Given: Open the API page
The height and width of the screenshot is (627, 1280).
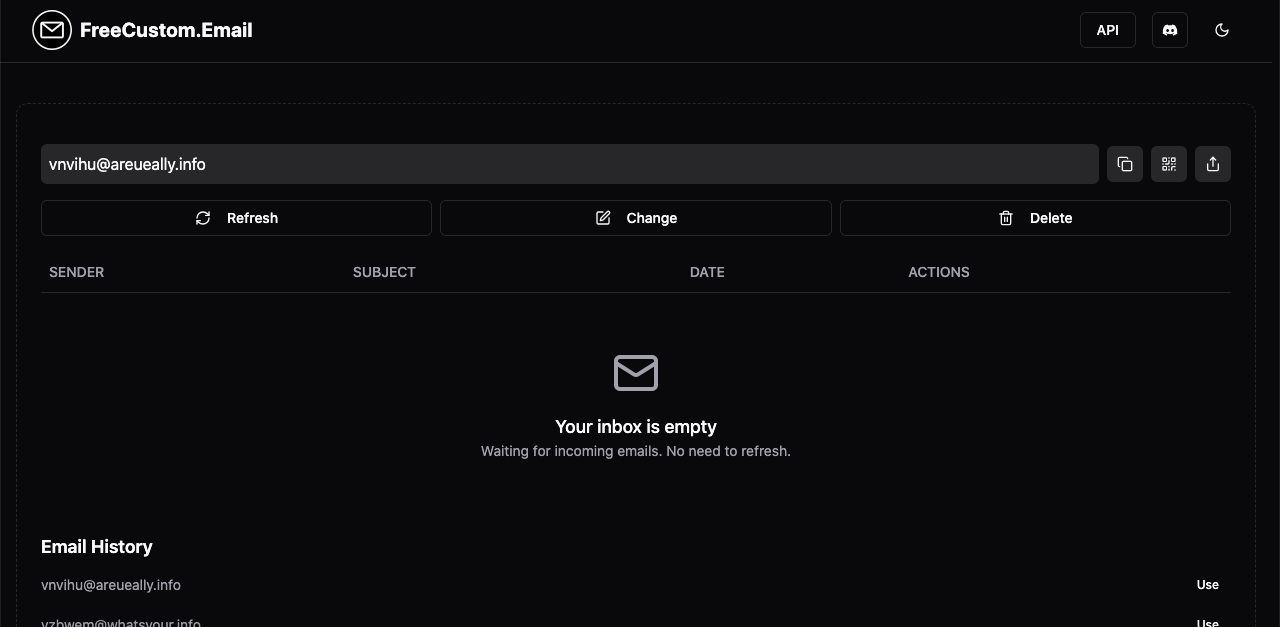Looking at the screenshot, I should (x=1108, y=30).
